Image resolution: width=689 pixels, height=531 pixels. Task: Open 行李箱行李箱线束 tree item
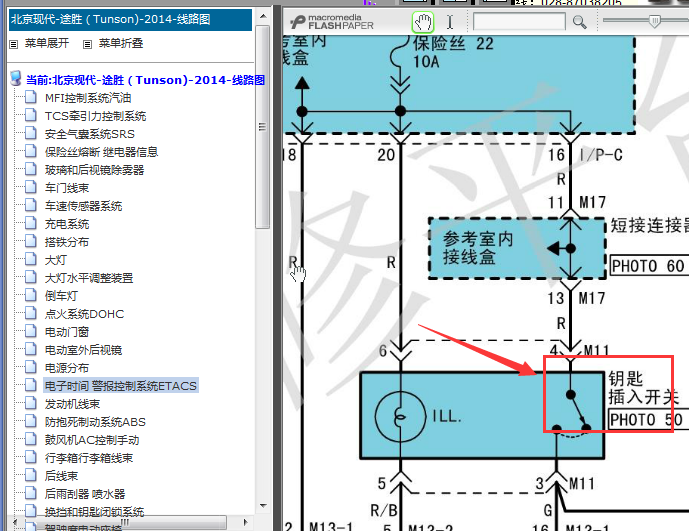tap(89, 458)
